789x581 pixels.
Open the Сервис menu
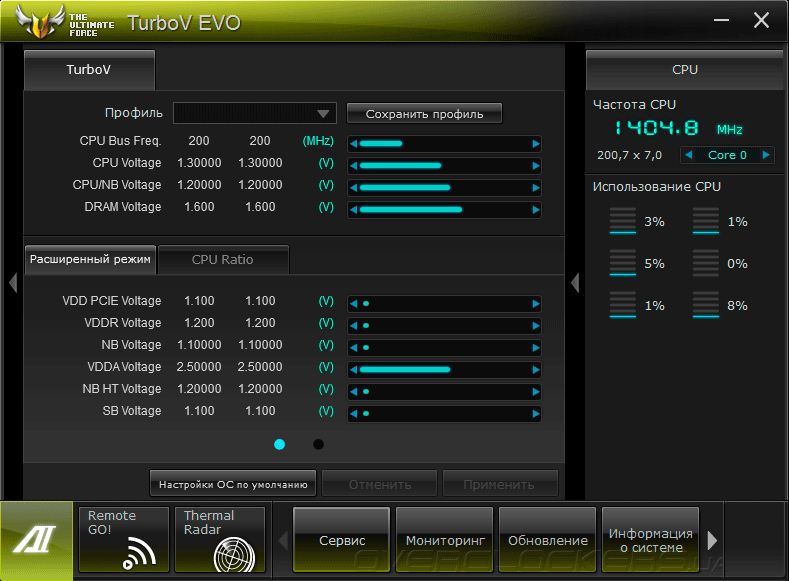pos(342,540)
